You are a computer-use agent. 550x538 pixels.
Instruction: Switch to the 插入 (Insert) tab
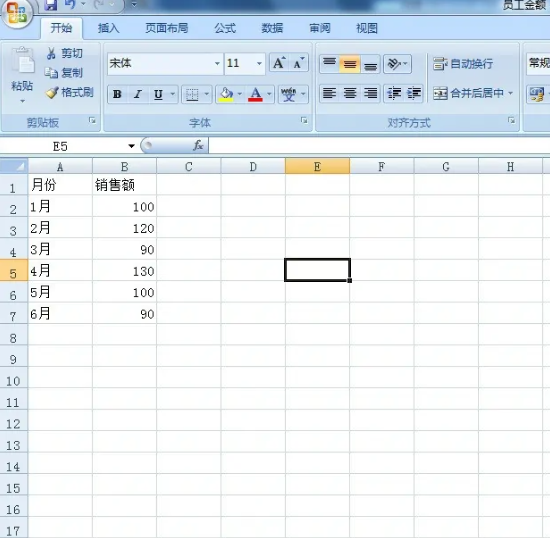108,28
